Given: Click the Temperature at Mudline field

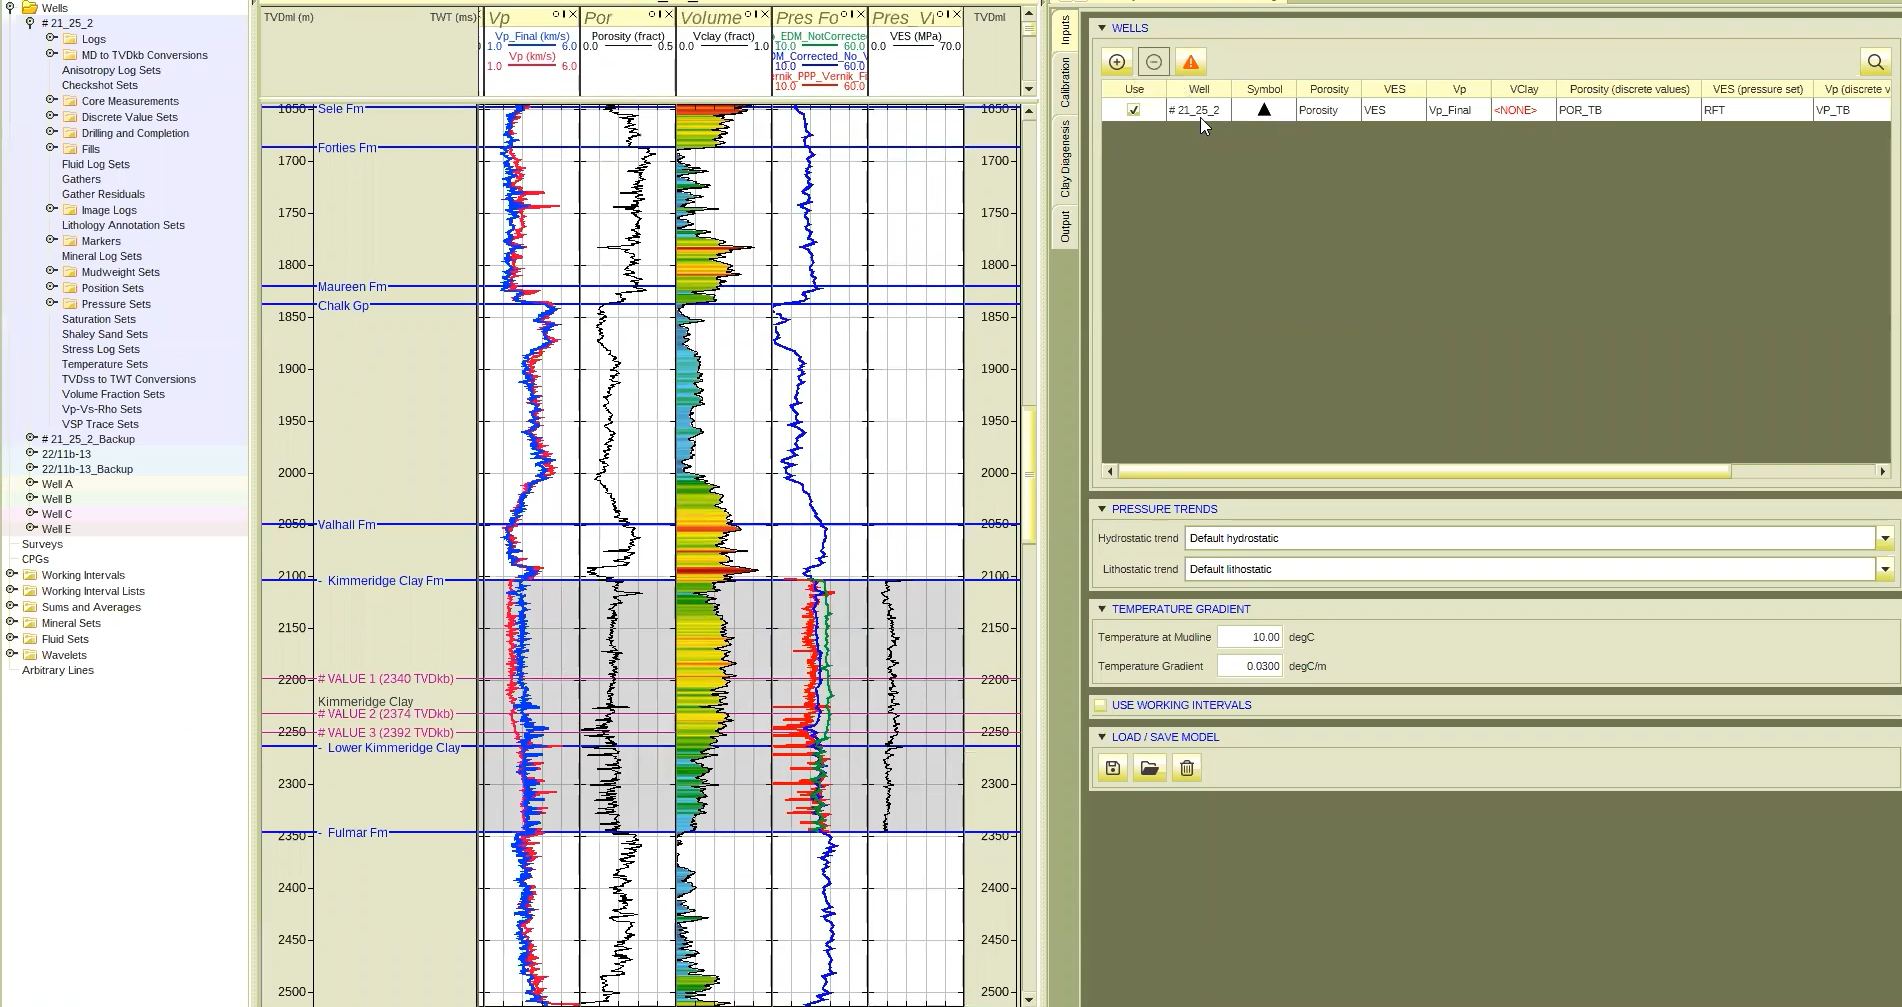Looking at the screenshot, I should point(1250,637).
